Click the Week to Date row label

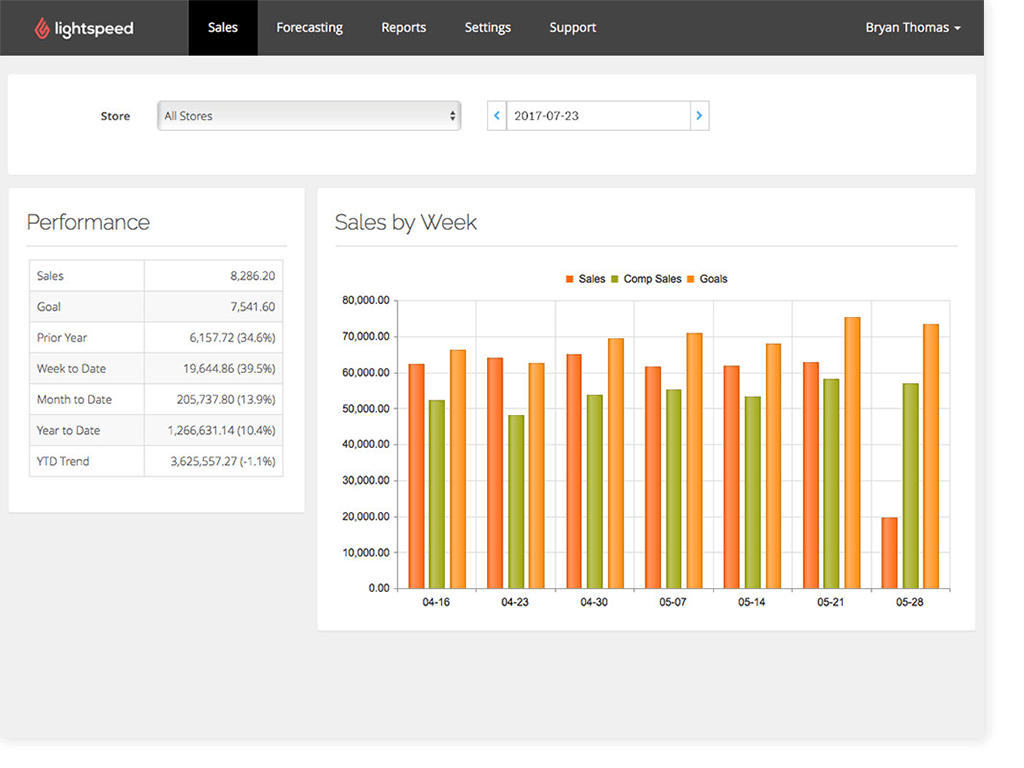[x=71, y=368]
